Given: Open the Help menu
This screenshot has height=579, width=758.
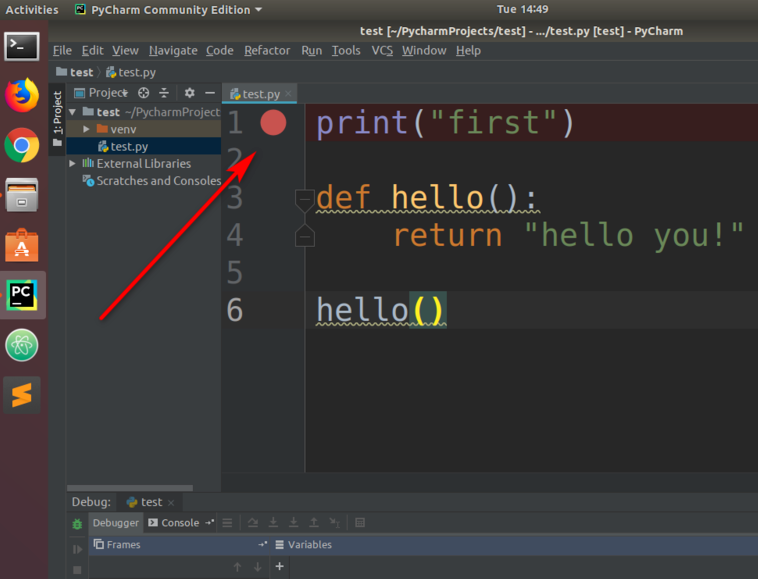Looking at the screenshot, I should point(468,51).
